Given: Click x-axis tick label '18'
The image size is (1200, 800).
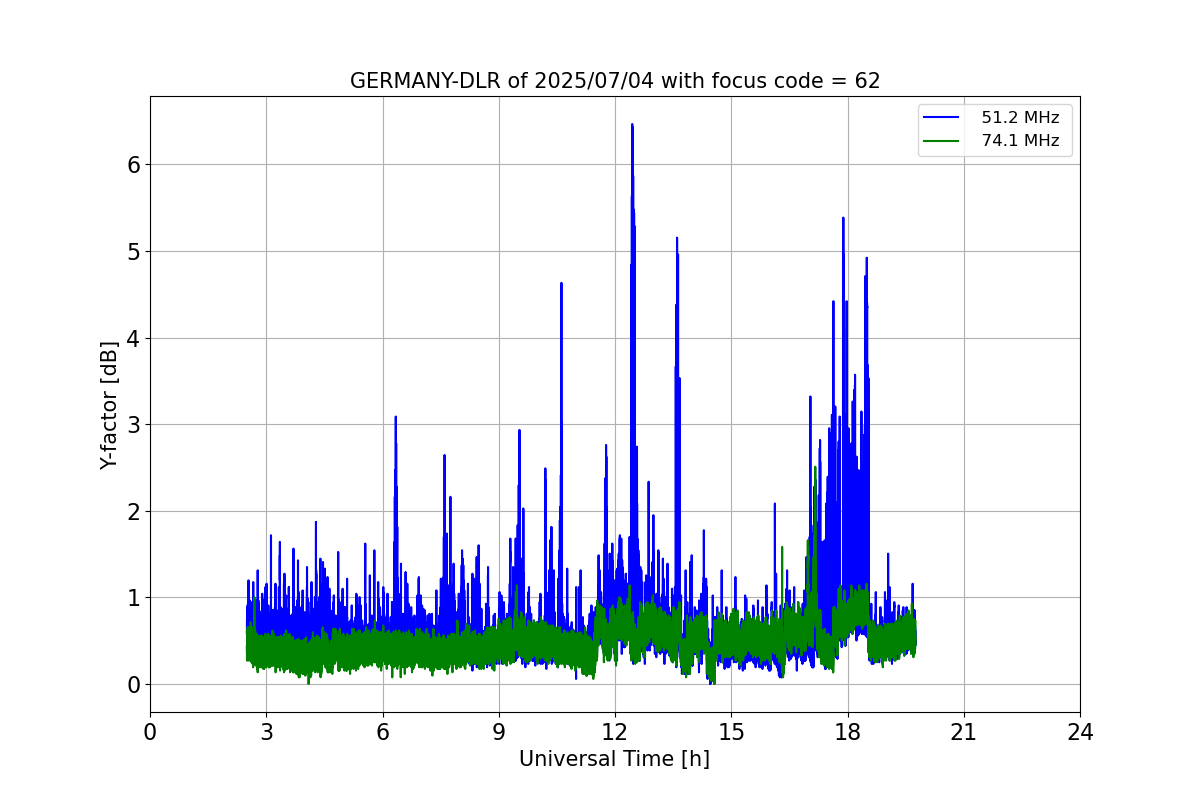Looking at the screenshot, I should pos(847,732).
